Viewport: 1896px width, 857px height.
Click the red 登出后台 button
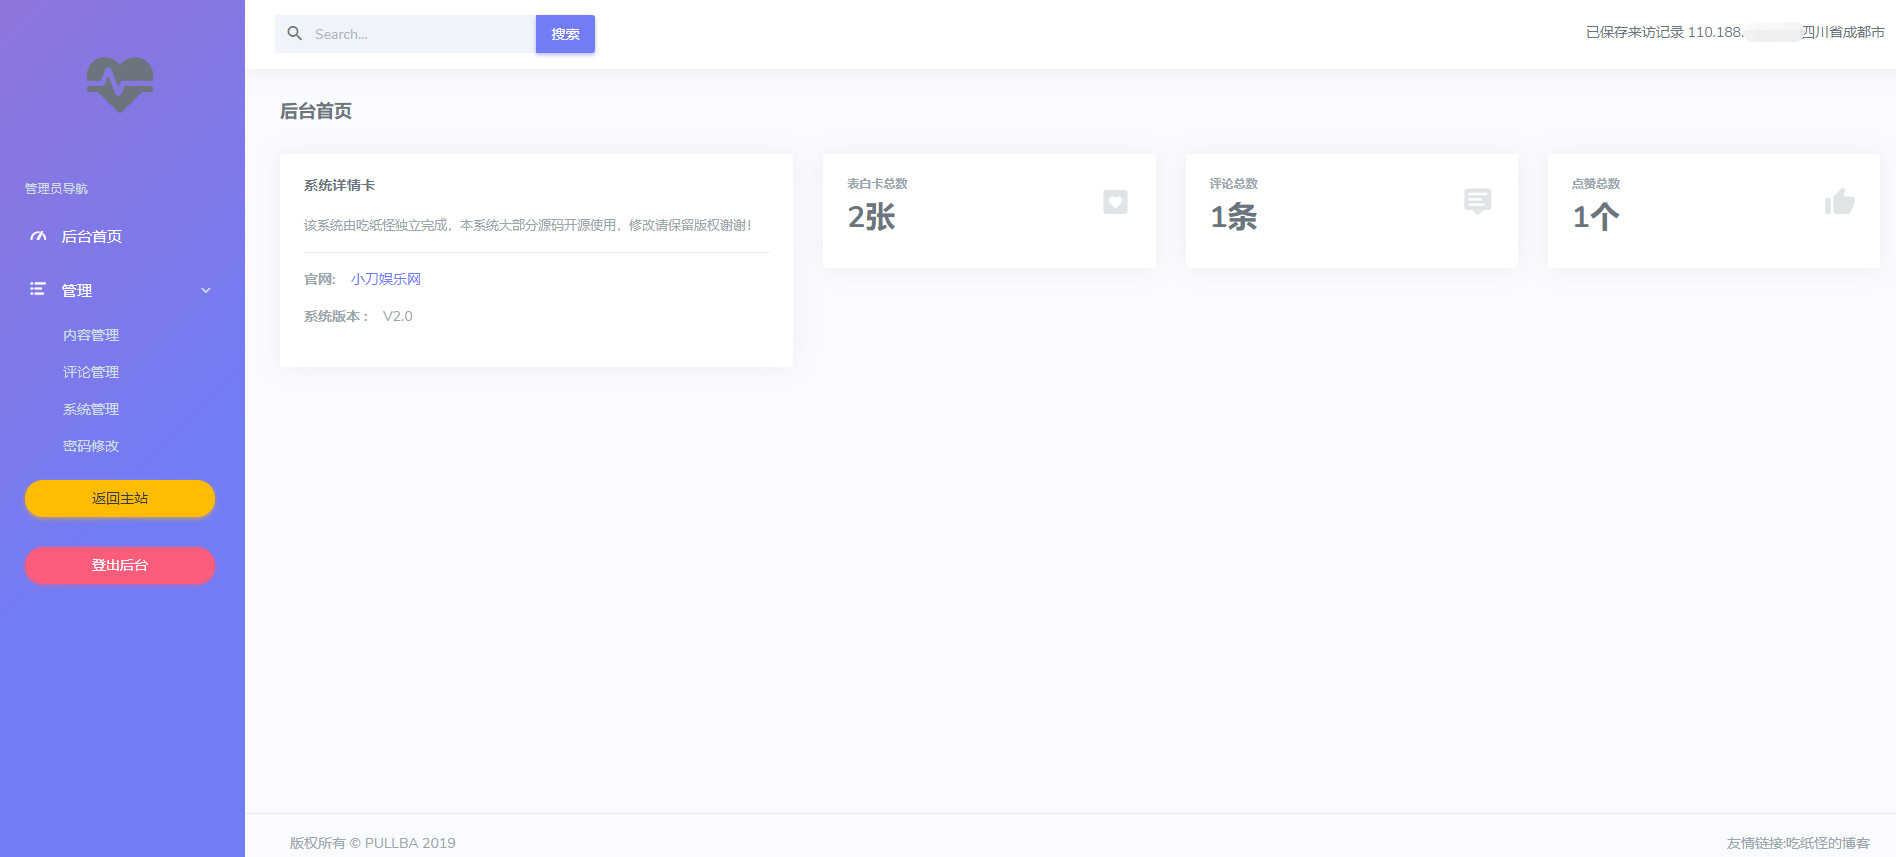coord(120,565)
